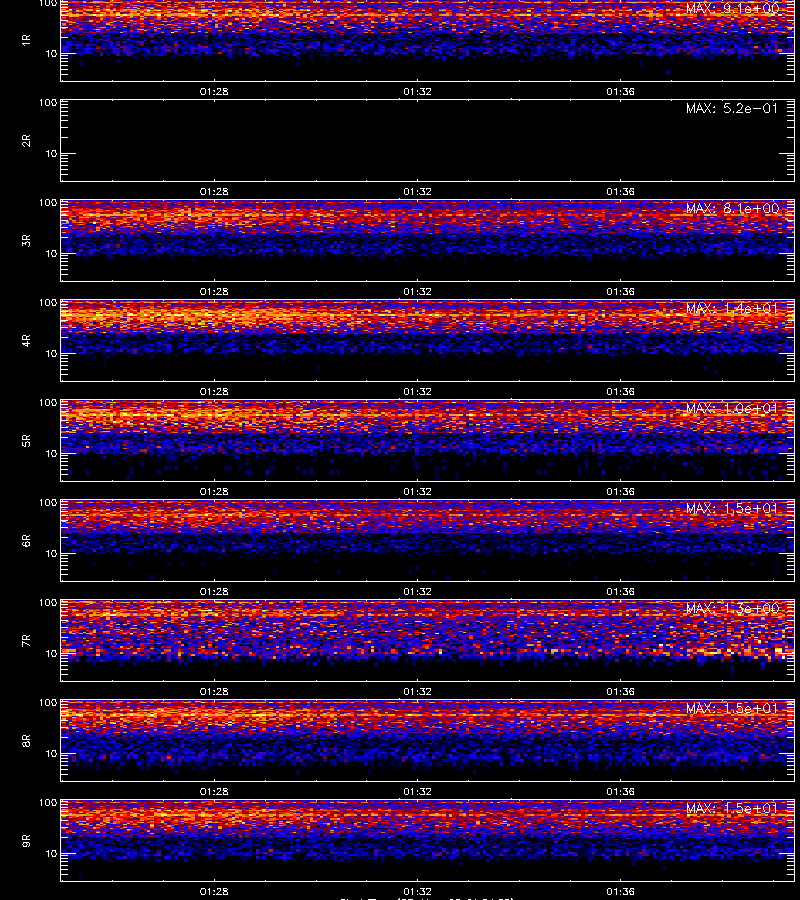Click 01:36 tick label below 8R panel
Screen dimensions: 800x900
click(620, 792)
